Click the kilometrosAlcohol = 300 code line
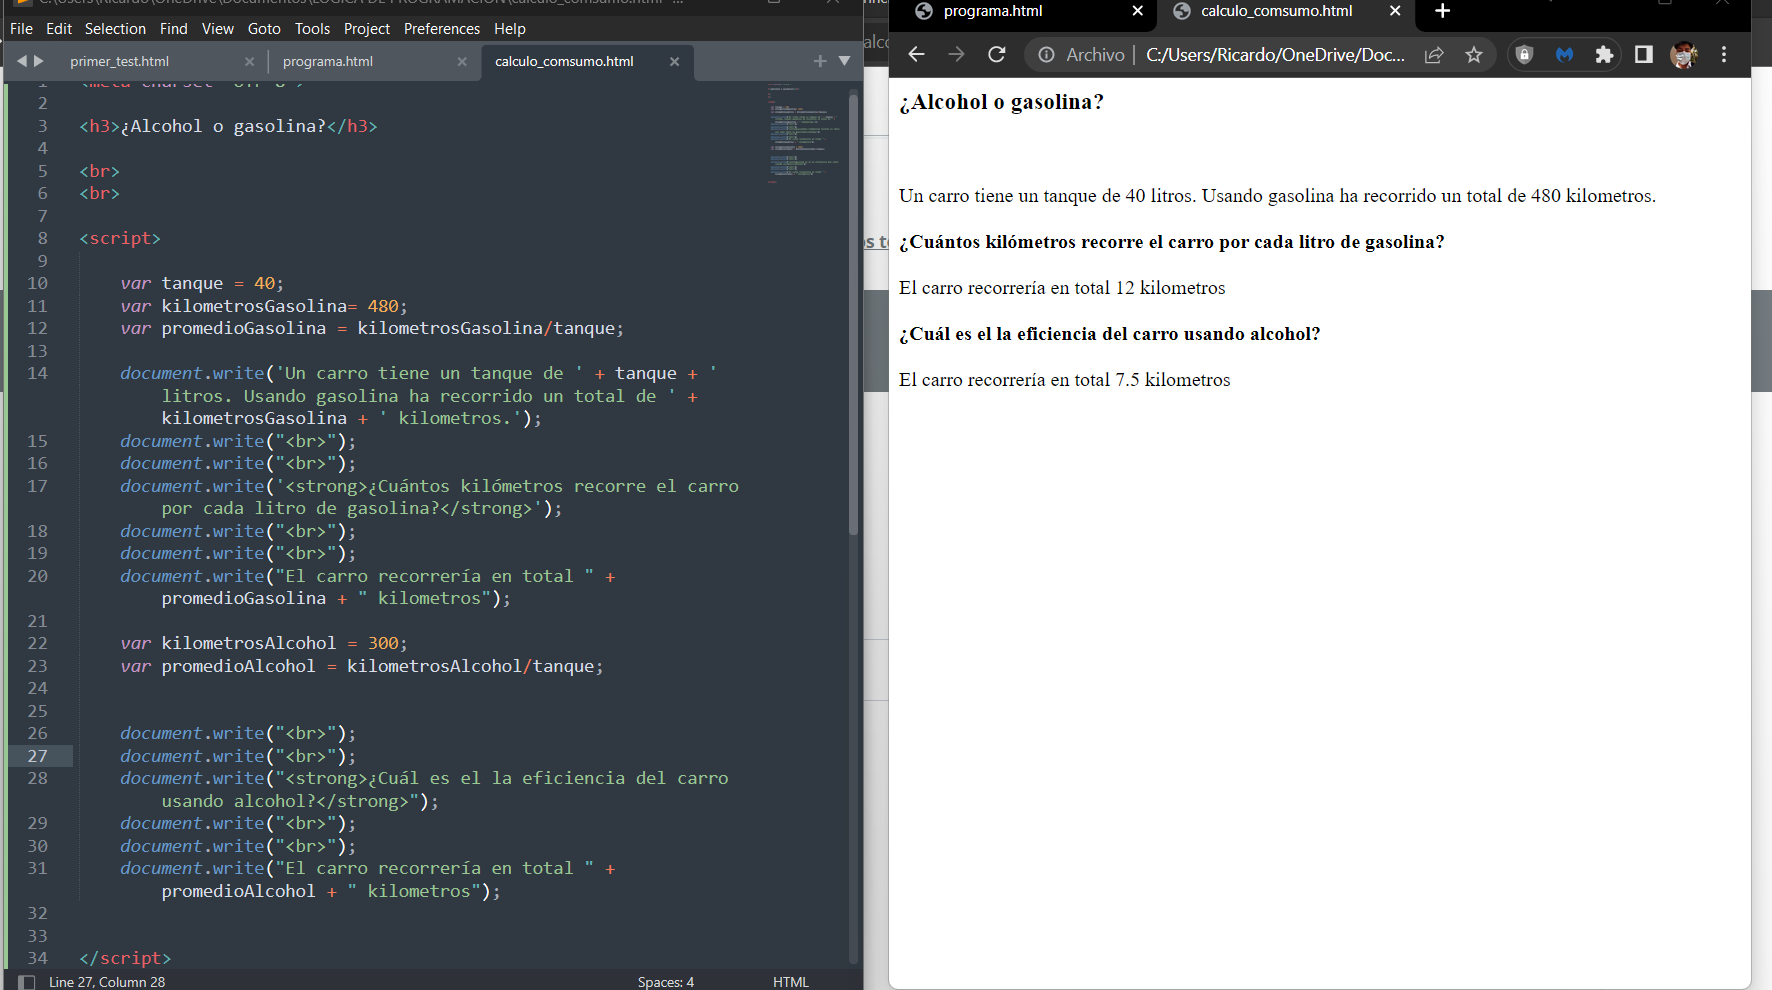The height and width of the screenshot is (990, 1772). pyautogui.click(x=264, y=643)
